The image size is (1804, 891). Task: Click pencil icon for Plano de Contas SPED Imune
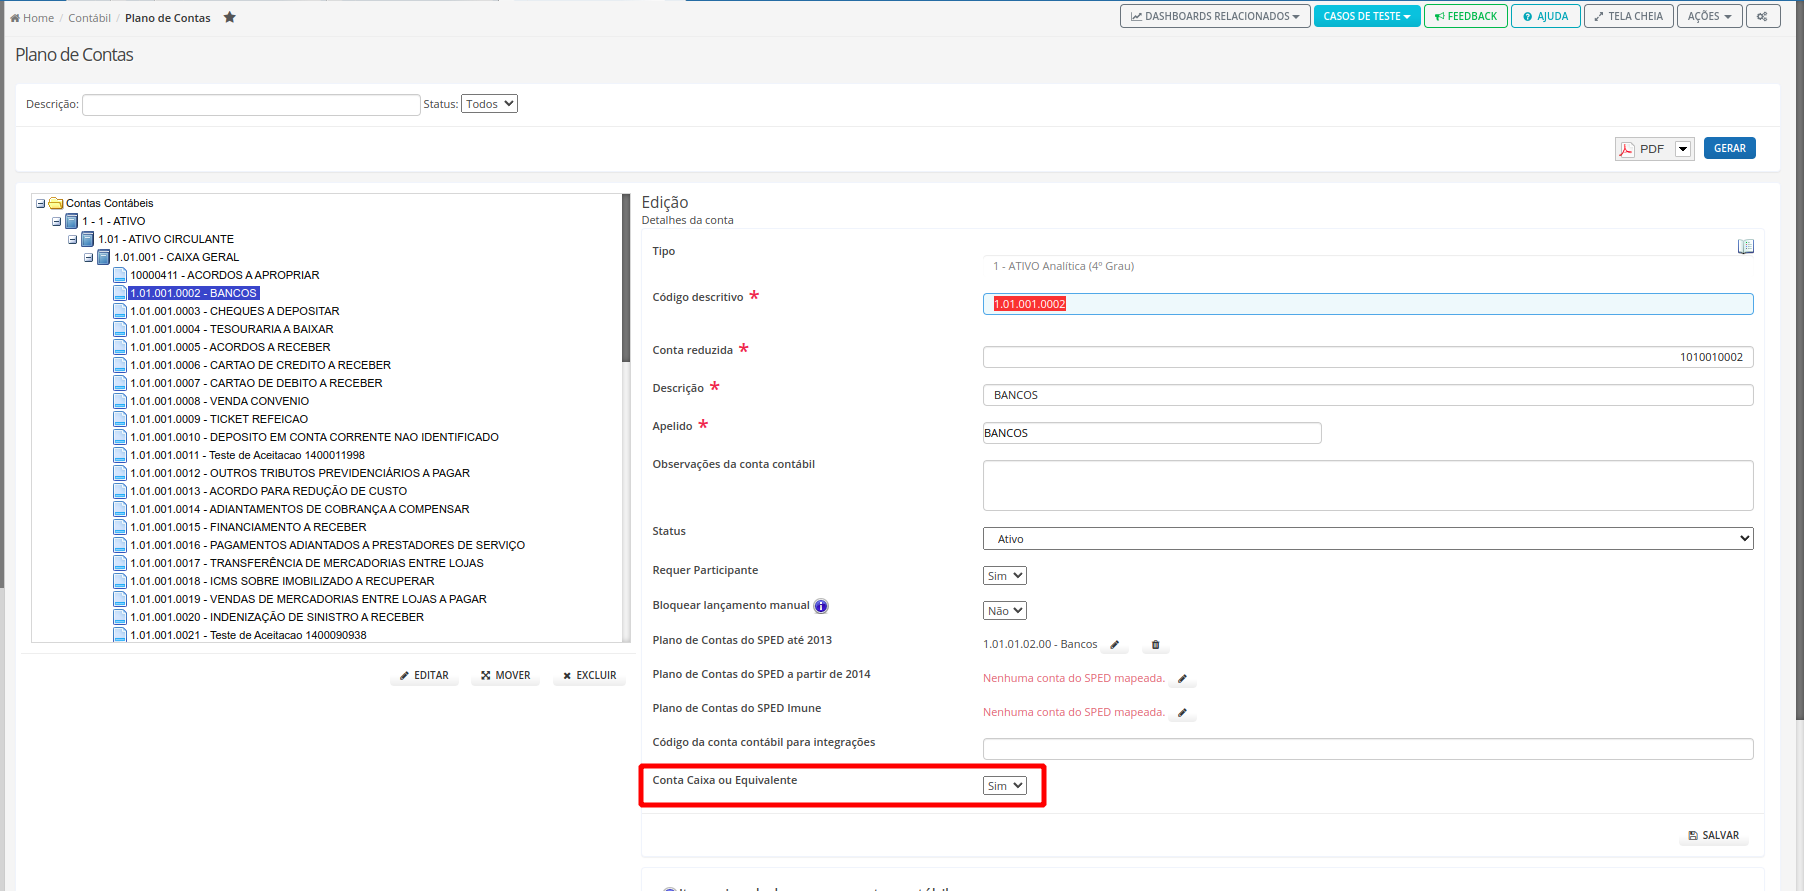point(1182,713)
